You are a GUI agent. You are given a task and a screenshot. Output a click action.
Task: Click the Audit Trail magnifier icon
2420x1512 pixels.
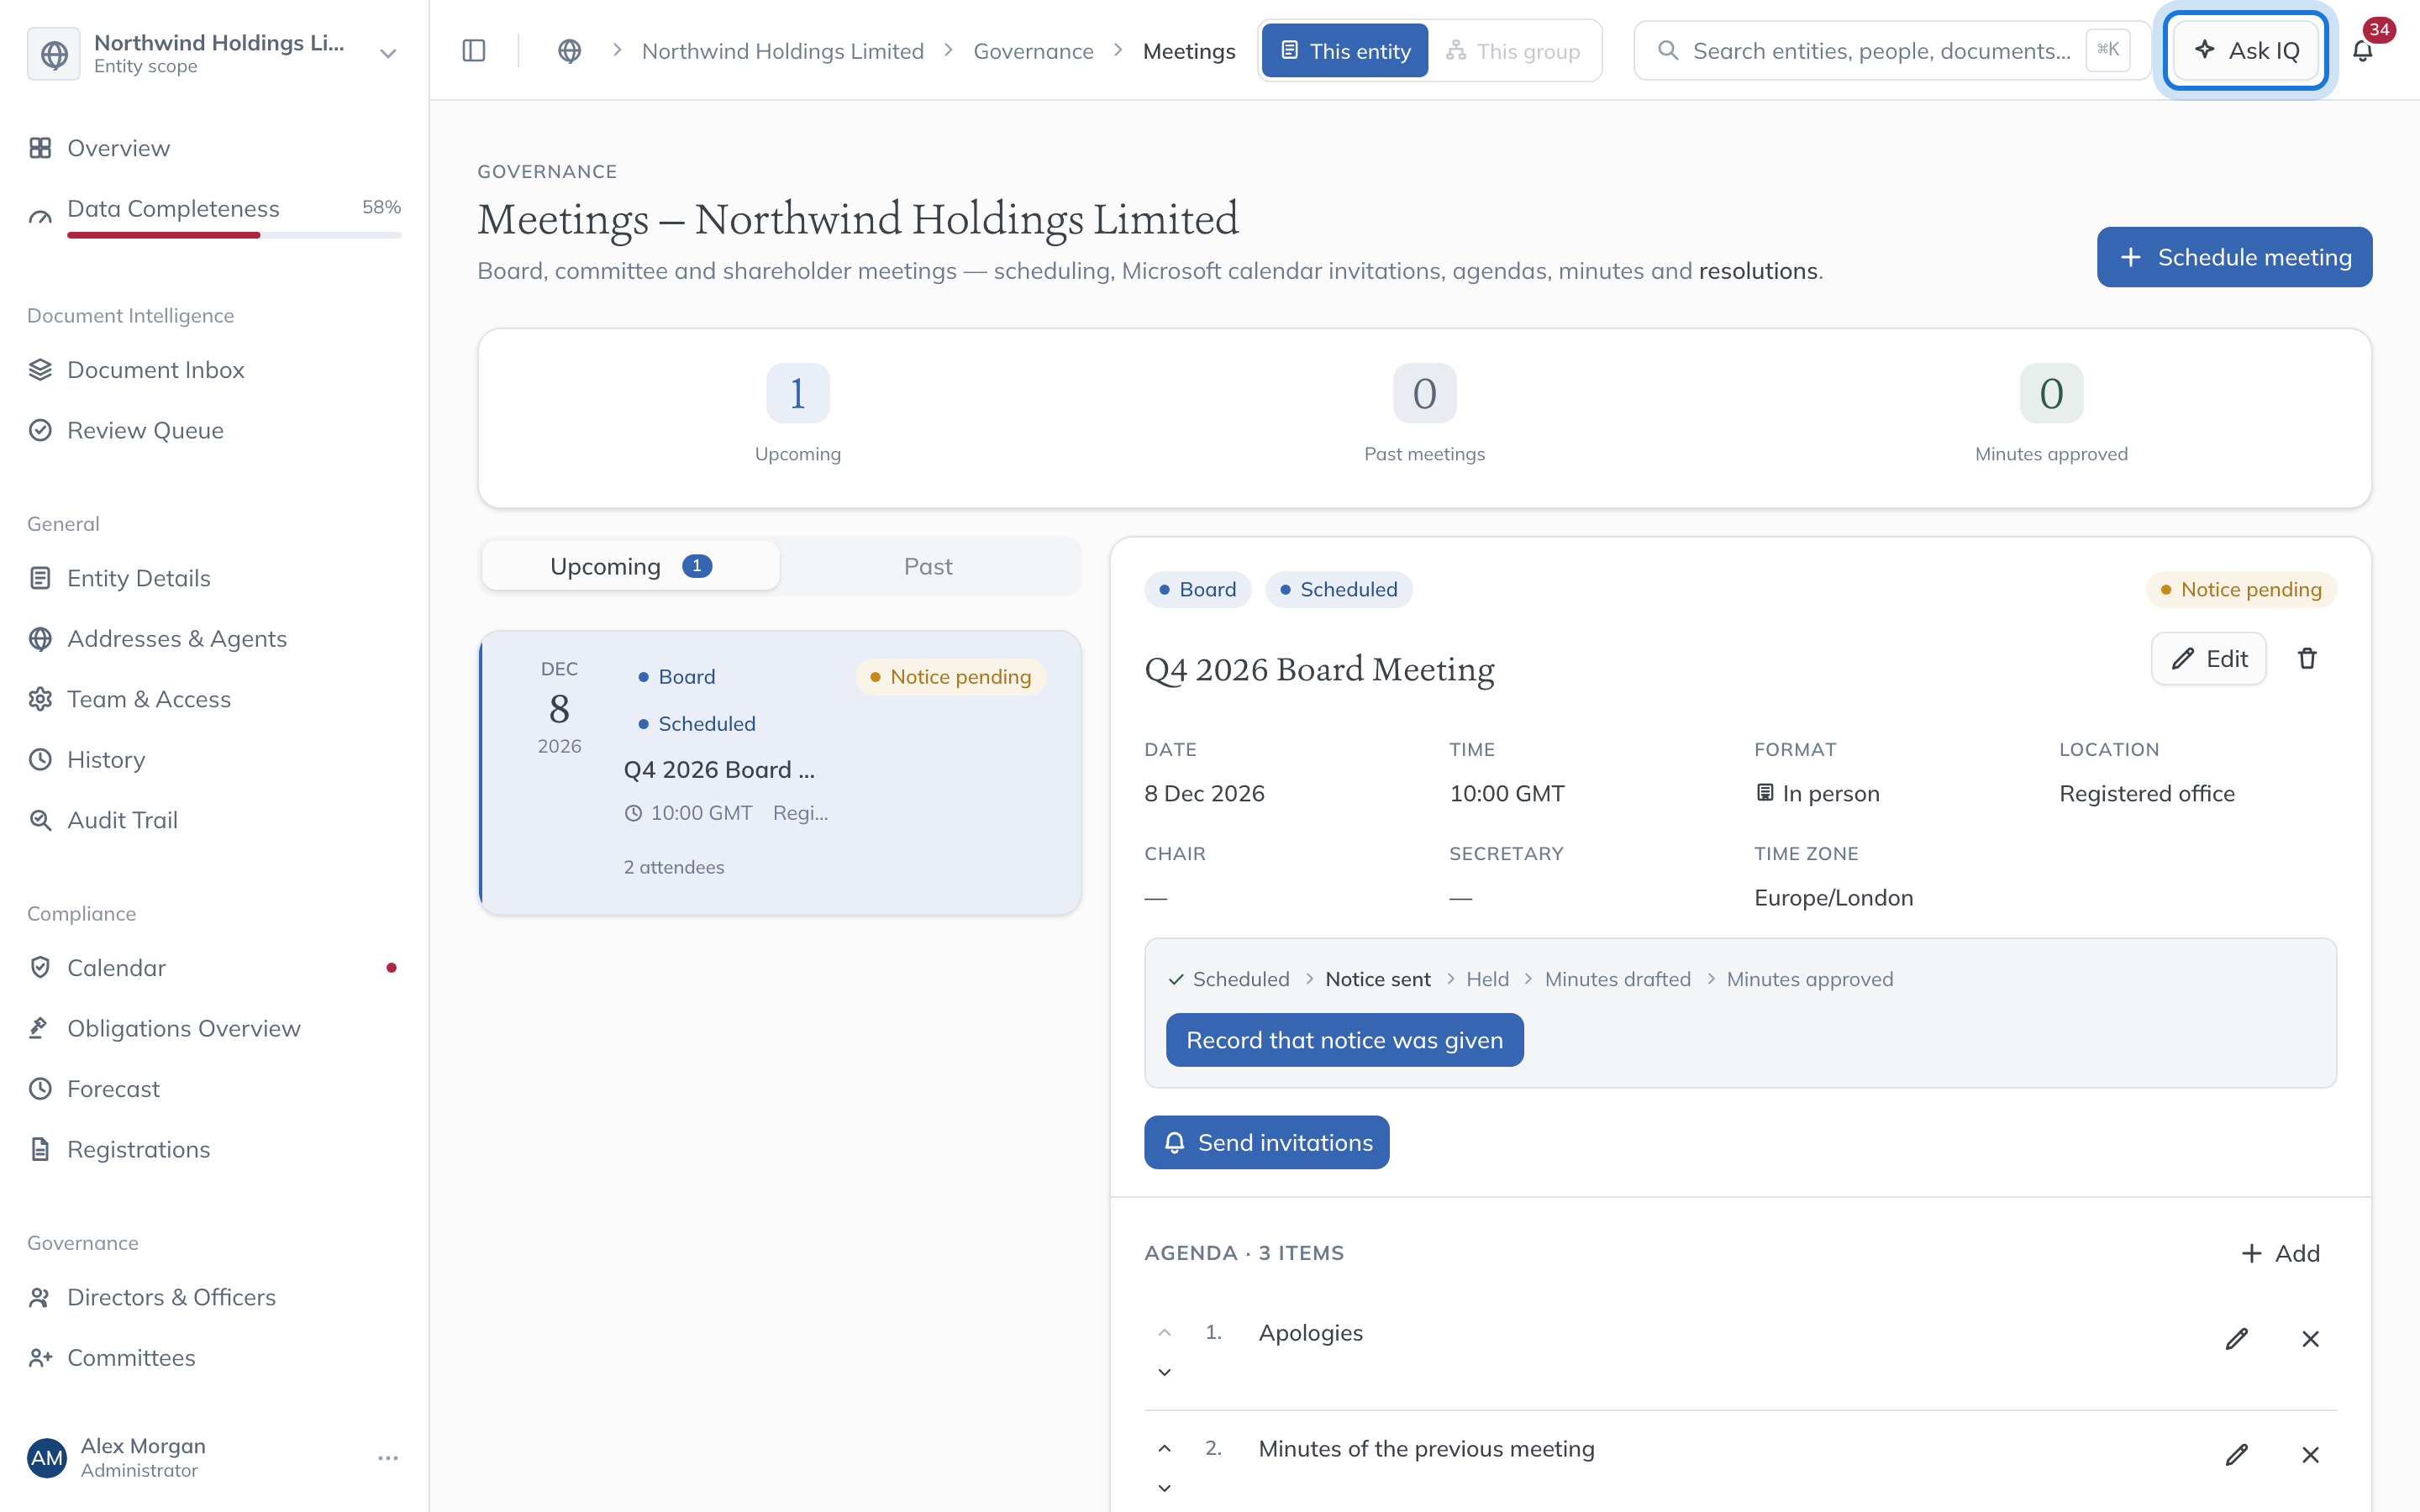coord(40,820)
